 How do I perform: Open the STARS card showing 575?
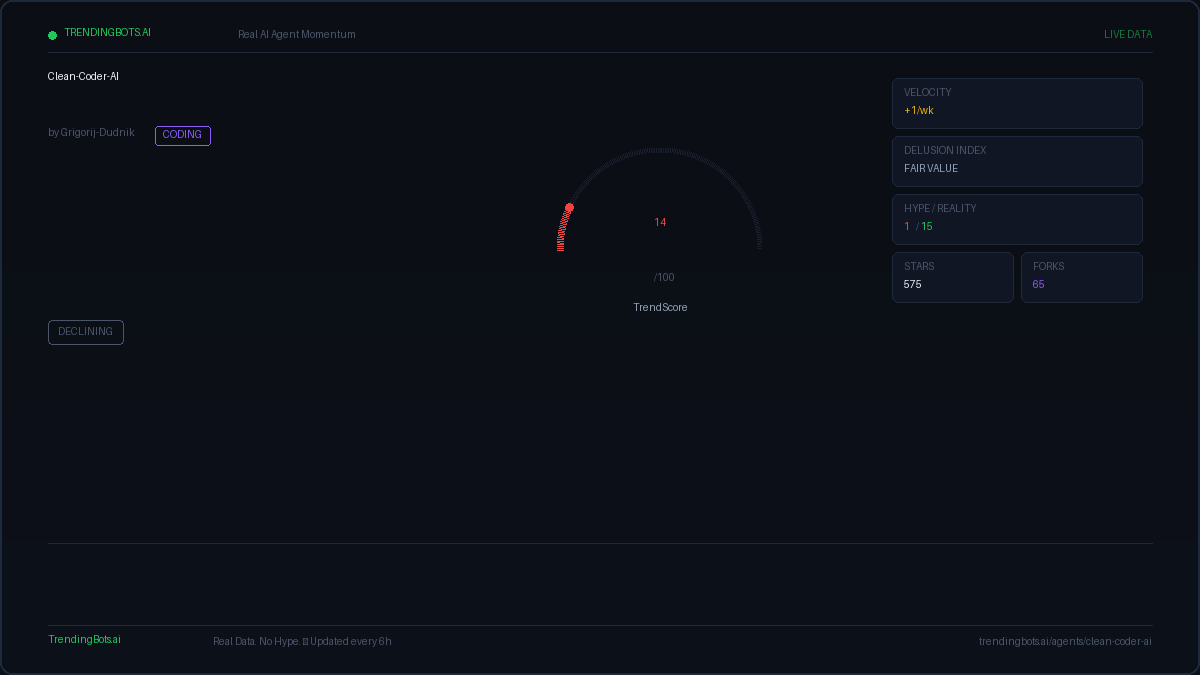953,277
